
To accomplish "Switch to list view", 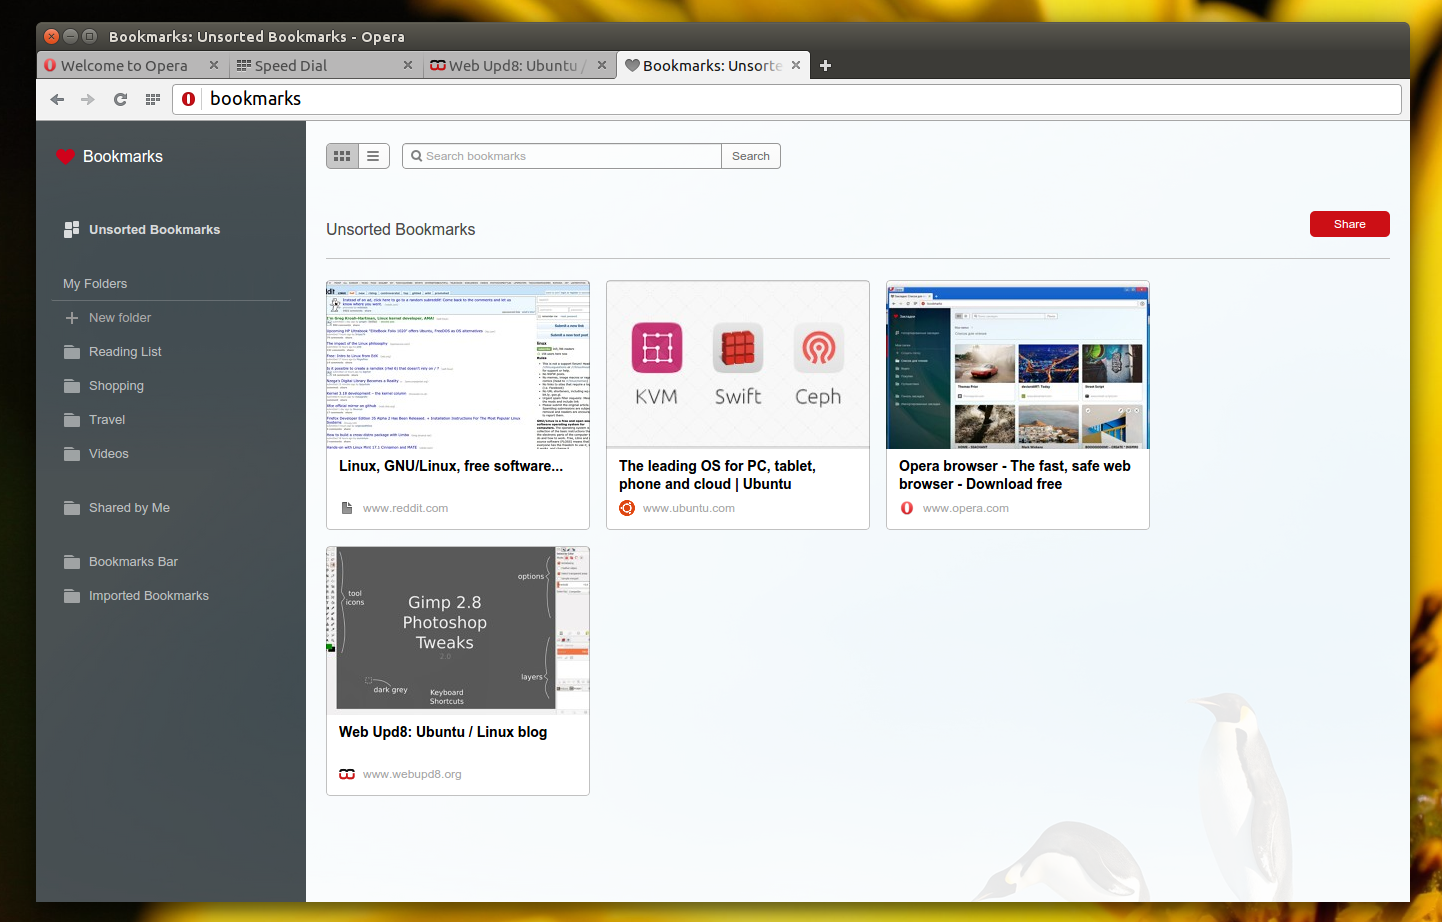I will (373, 156).
